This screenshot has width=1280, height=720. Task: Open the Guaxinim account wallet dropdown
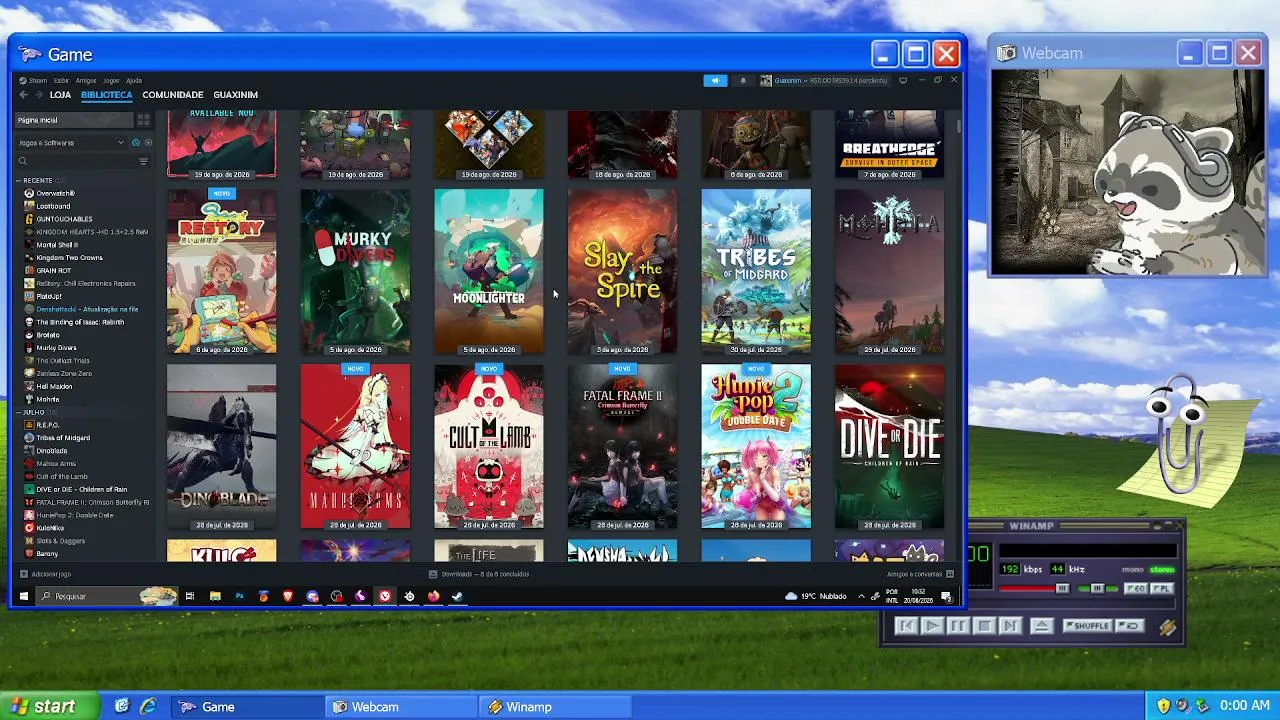pyautogui.click(x=824, y=80)
